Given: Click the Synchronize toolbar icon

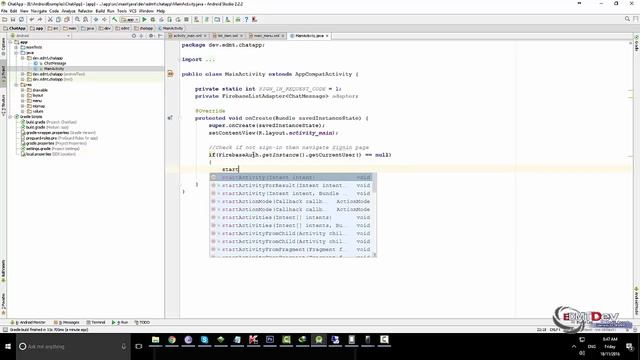Looking at the screenshot, I should tap(21, 20).
